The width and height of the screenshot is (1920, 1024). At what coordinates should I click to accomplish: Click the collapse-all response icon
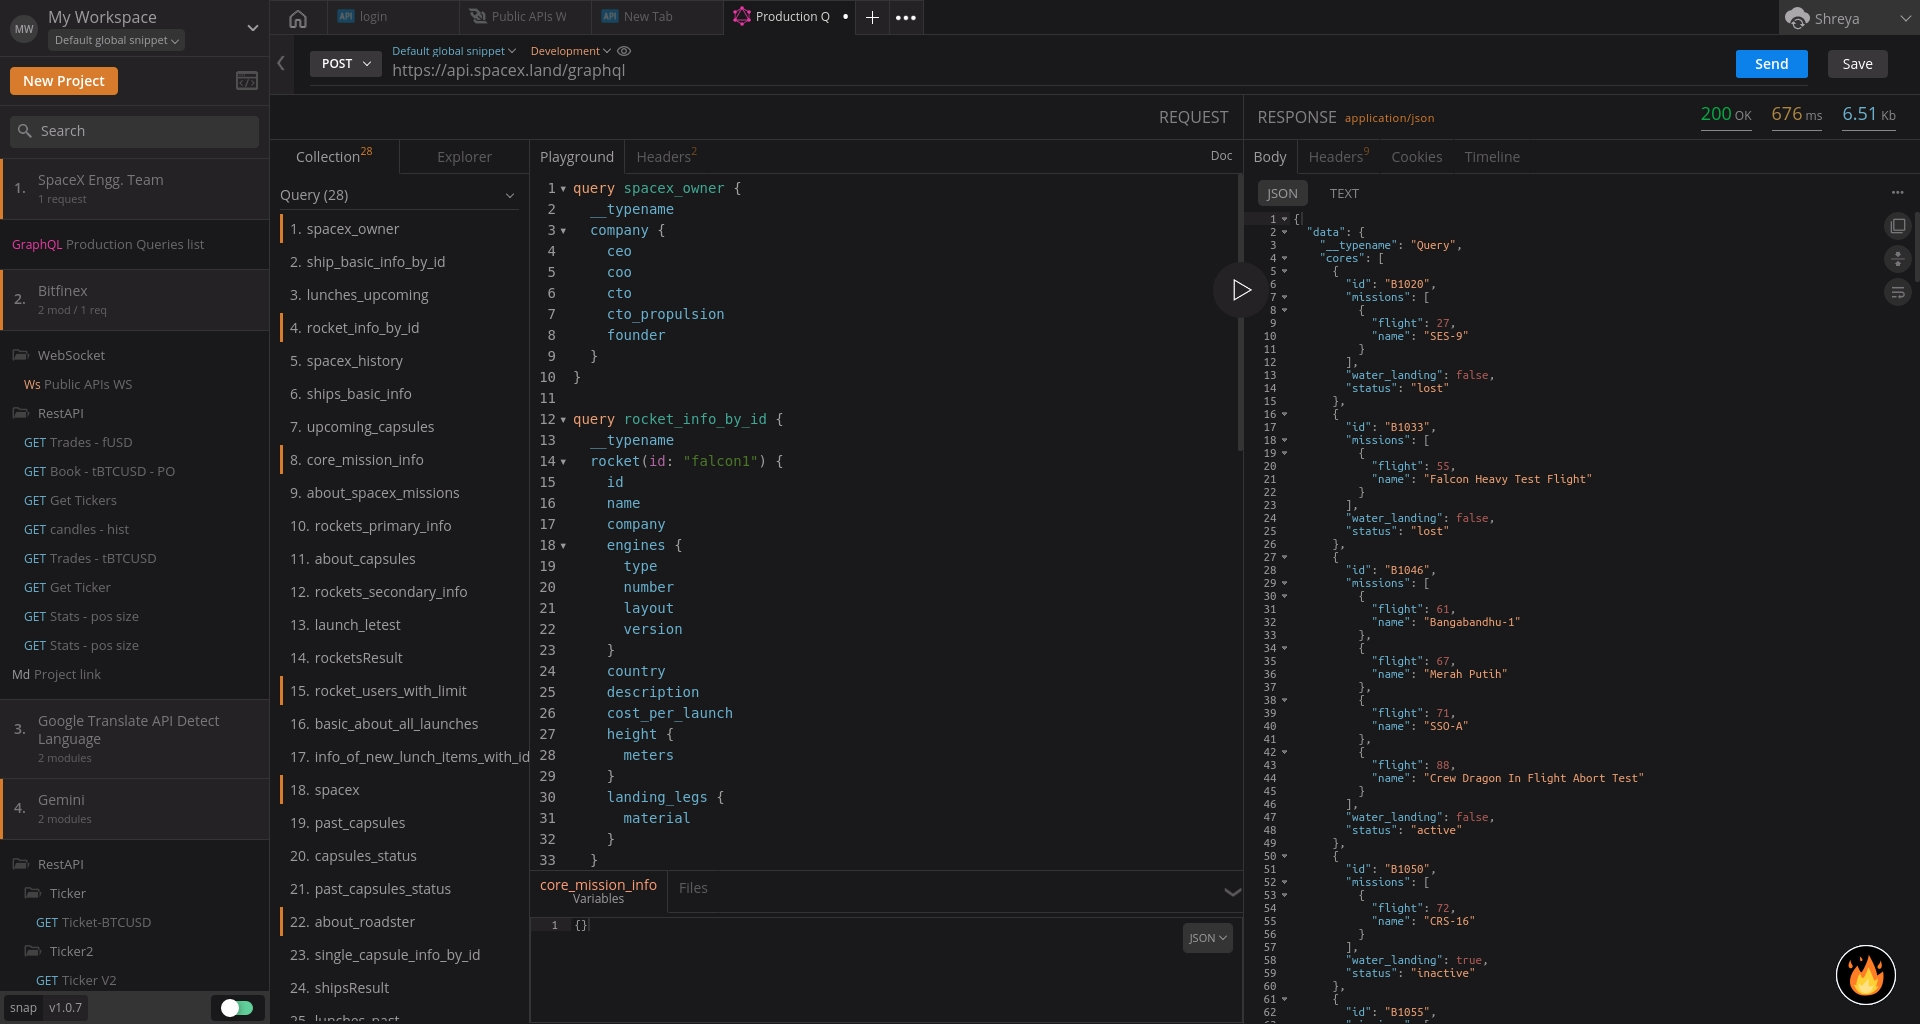1897,259
